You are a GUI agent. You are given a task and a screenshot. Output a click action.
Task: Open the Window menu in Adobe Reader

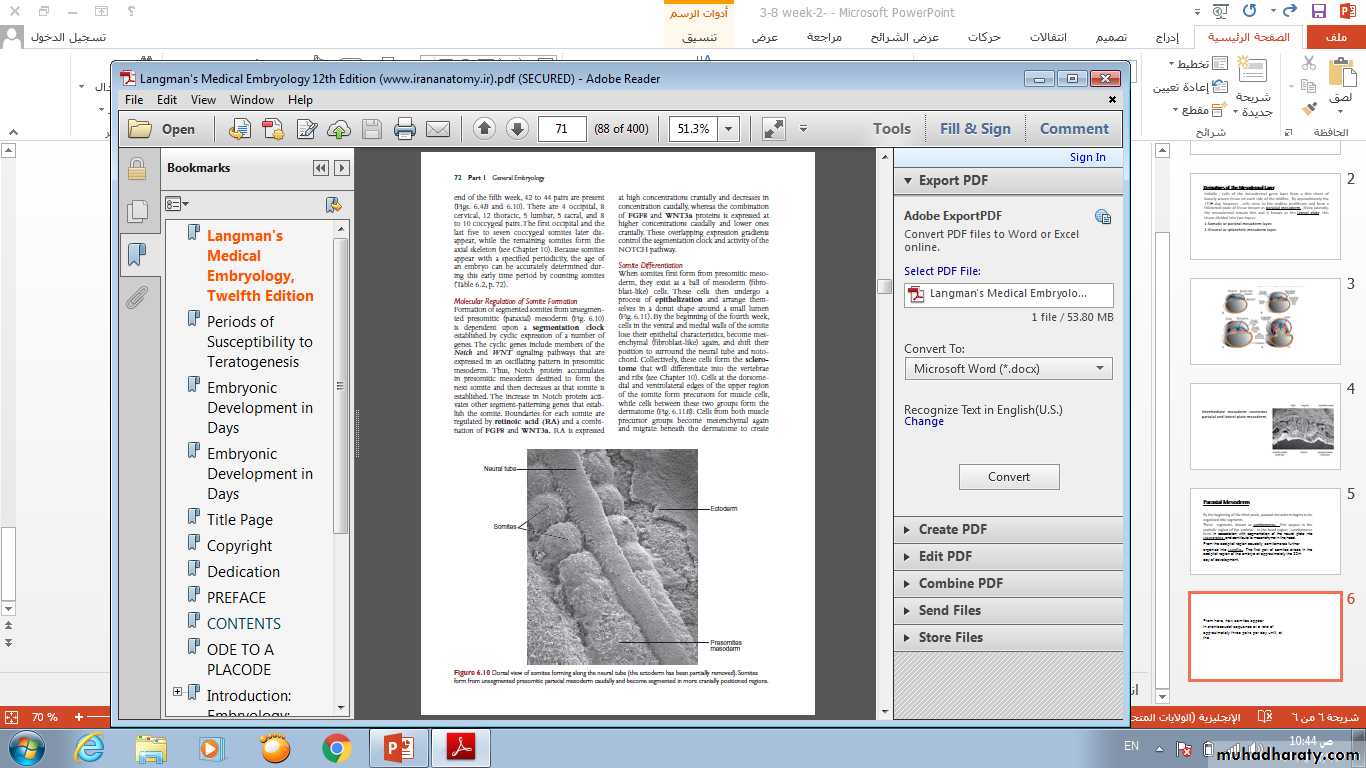251,100
